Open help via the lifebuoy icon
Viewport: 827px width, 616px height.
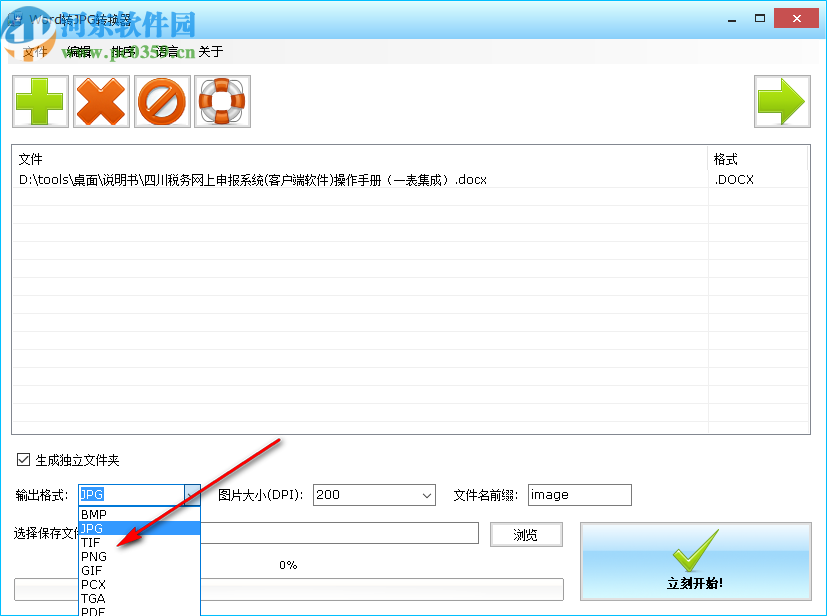[x=222, y=101]
